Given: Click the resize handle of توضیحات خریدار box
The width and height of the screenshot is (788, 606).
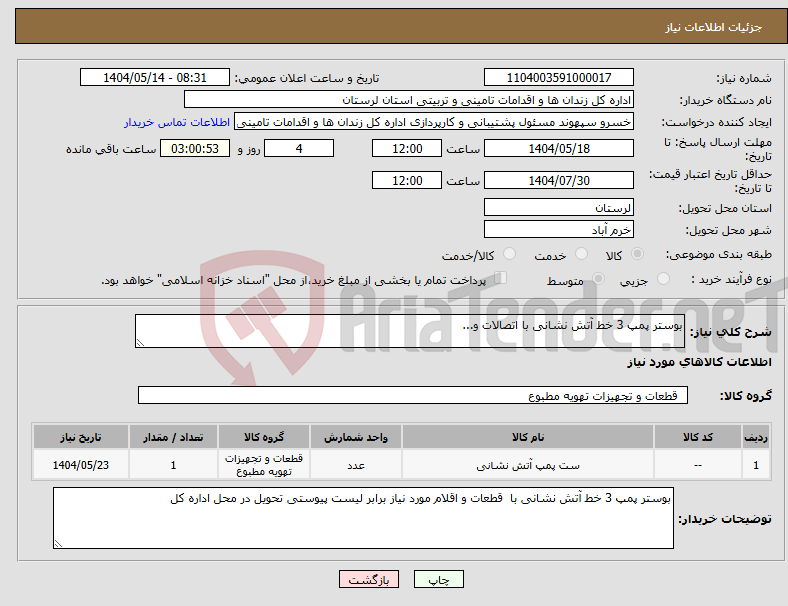Looking at the screenshot, I should tap(58, 544).
